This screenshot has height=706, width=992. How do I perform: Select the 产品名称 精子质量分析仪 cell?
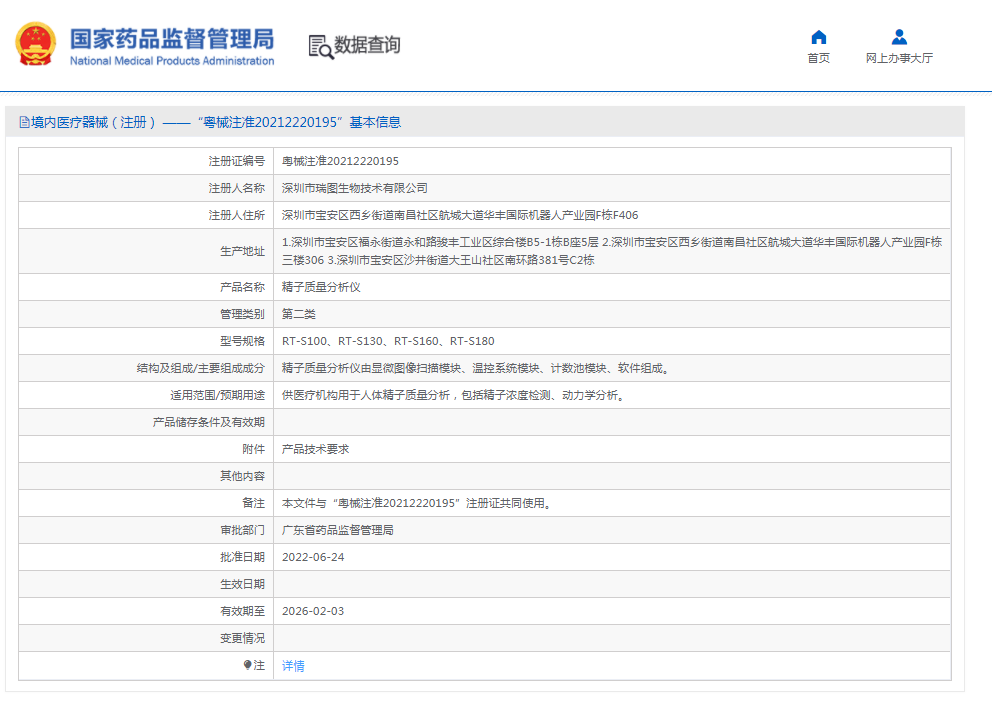point(320,286)
